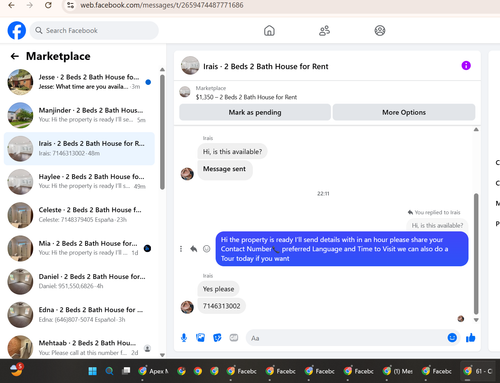
Task: Open Mehtaab's conversation
Action: point(79,346)
